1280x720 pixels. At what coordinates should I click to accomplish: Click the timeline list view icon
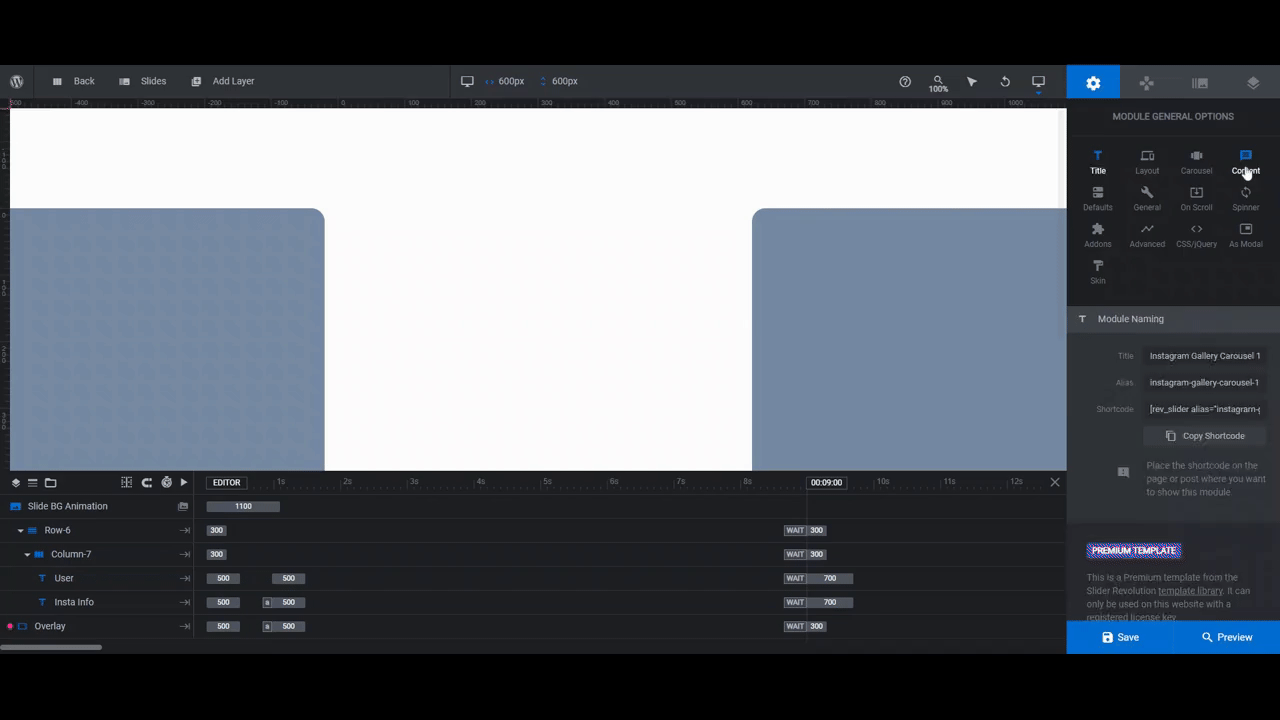tap(32, 483)
